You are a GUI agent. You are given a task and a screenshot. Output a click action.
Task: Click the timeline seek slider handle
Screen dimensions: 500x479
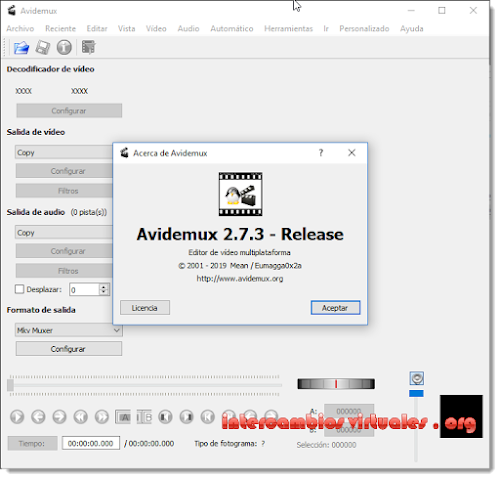(10, 385)
